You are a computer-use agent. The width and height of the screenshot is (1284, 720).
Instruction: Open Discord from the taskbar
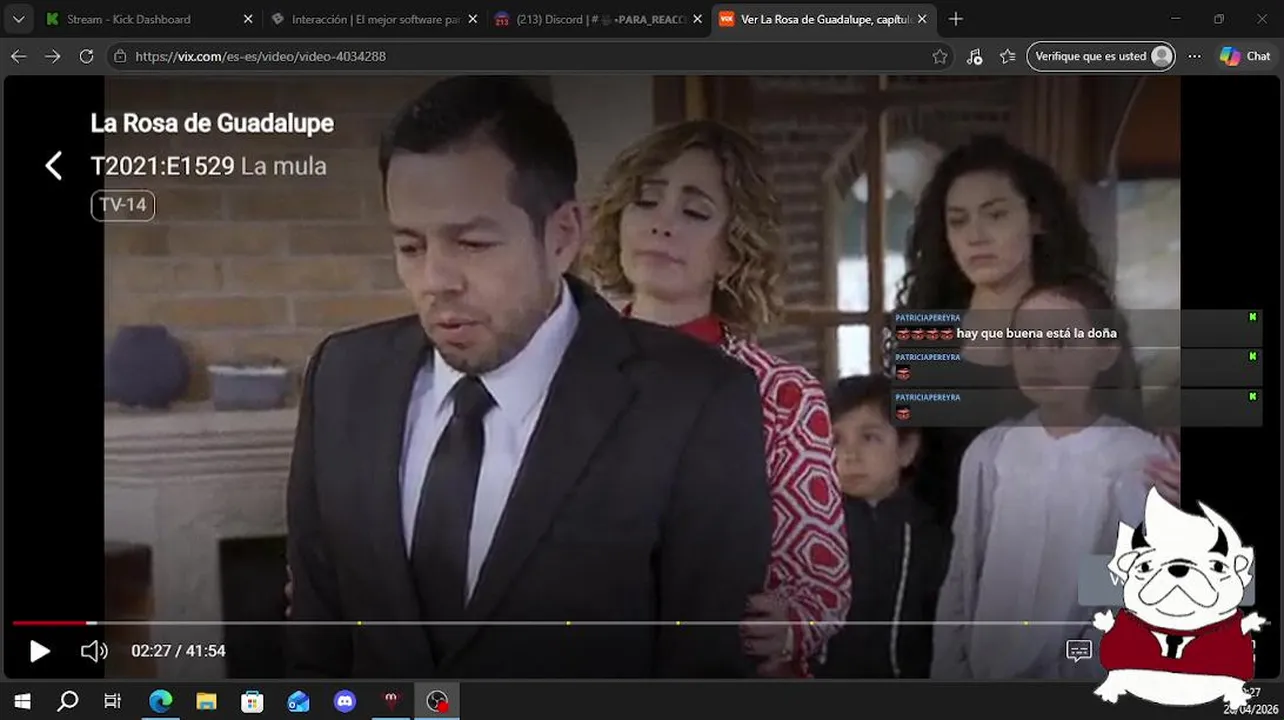click(345, 701)
